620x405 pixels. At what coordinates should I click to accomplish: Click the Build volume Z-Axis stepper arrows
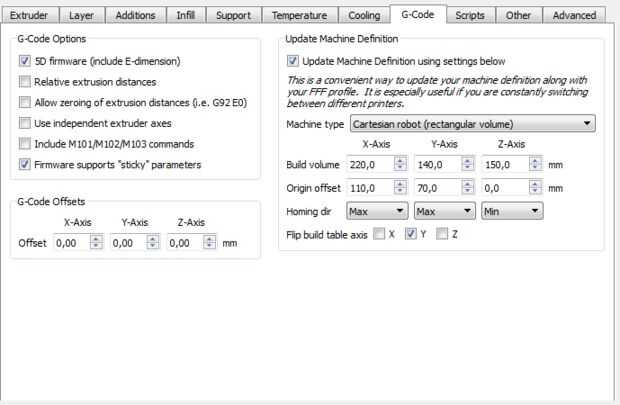(x=536, y=164)
